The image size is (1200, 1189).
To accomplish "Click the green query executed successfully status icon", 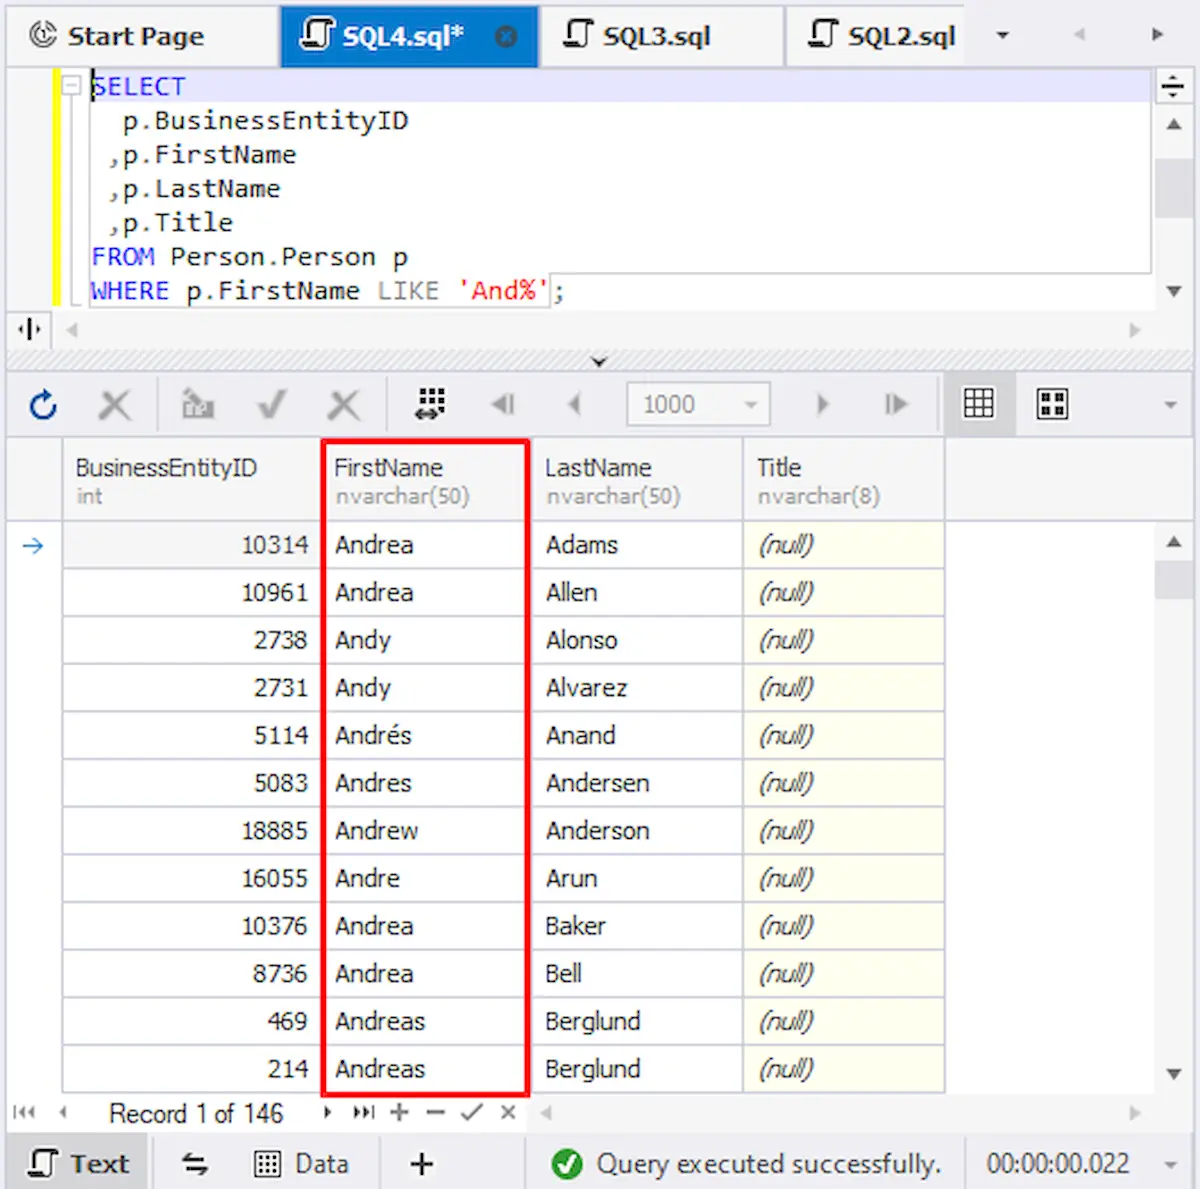I will click(566, 1163).
